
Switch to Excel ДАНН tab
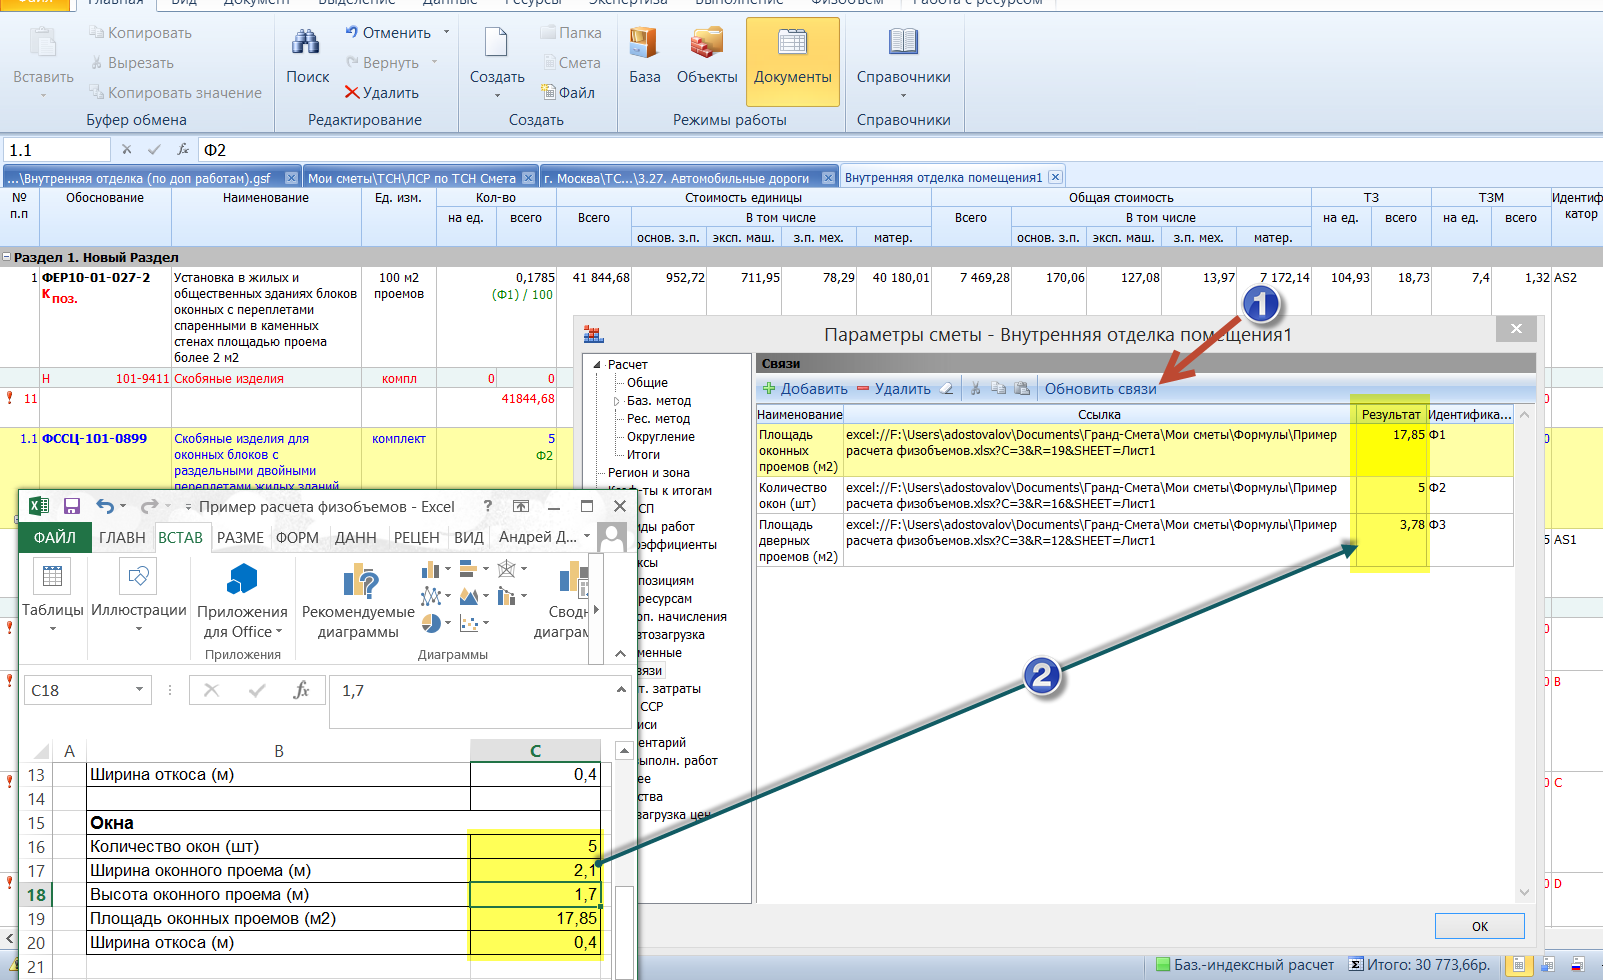click(x=355, y=538)
